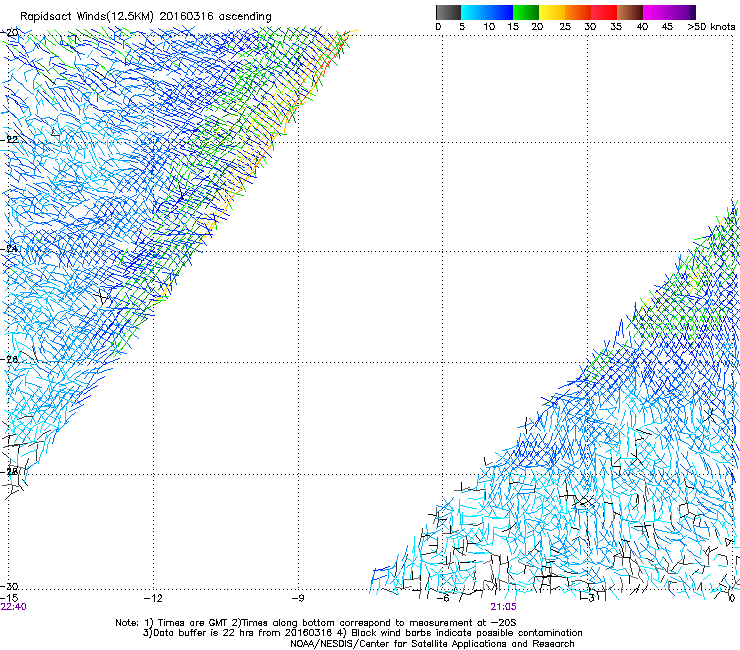Click the '-12' longitude axis label

[153, 598]
